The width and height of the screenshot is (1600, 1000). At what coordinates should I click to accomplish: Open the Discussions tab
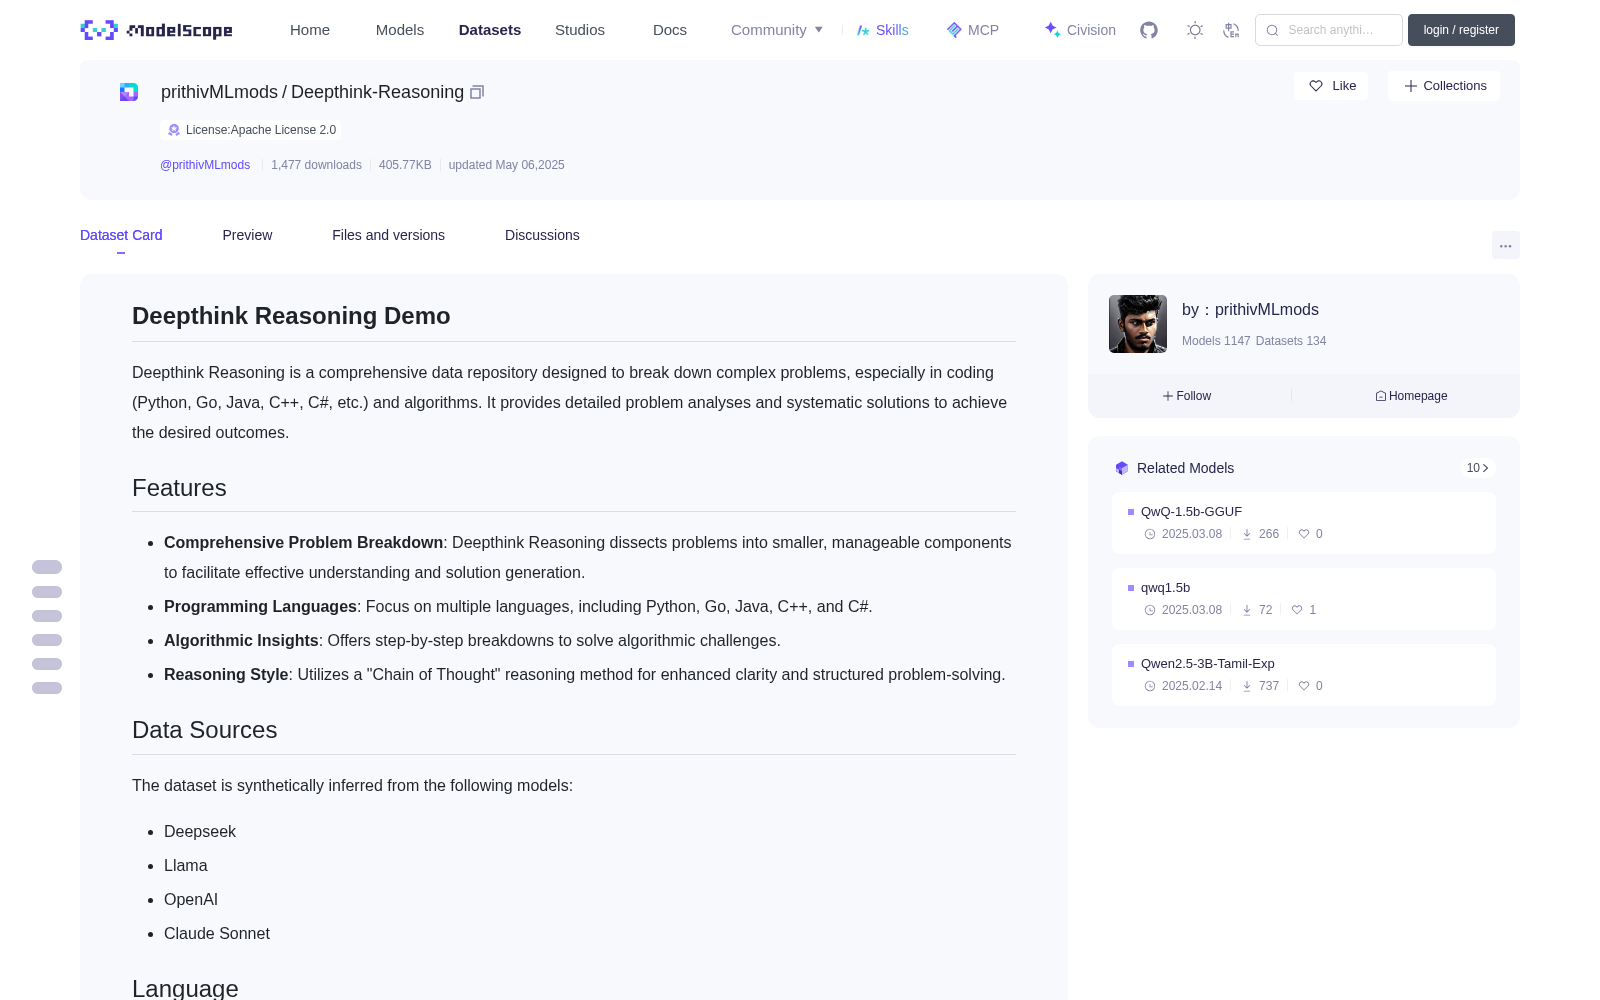[x=542, y=235]
